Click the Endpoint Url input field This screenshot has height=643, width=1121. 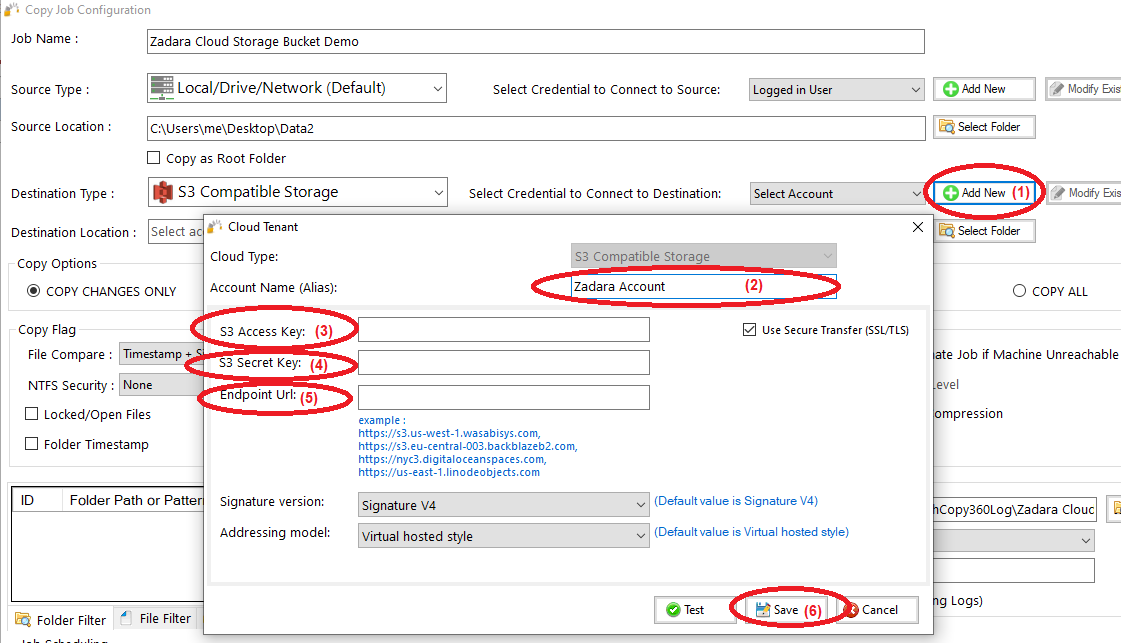click(504, 398)
